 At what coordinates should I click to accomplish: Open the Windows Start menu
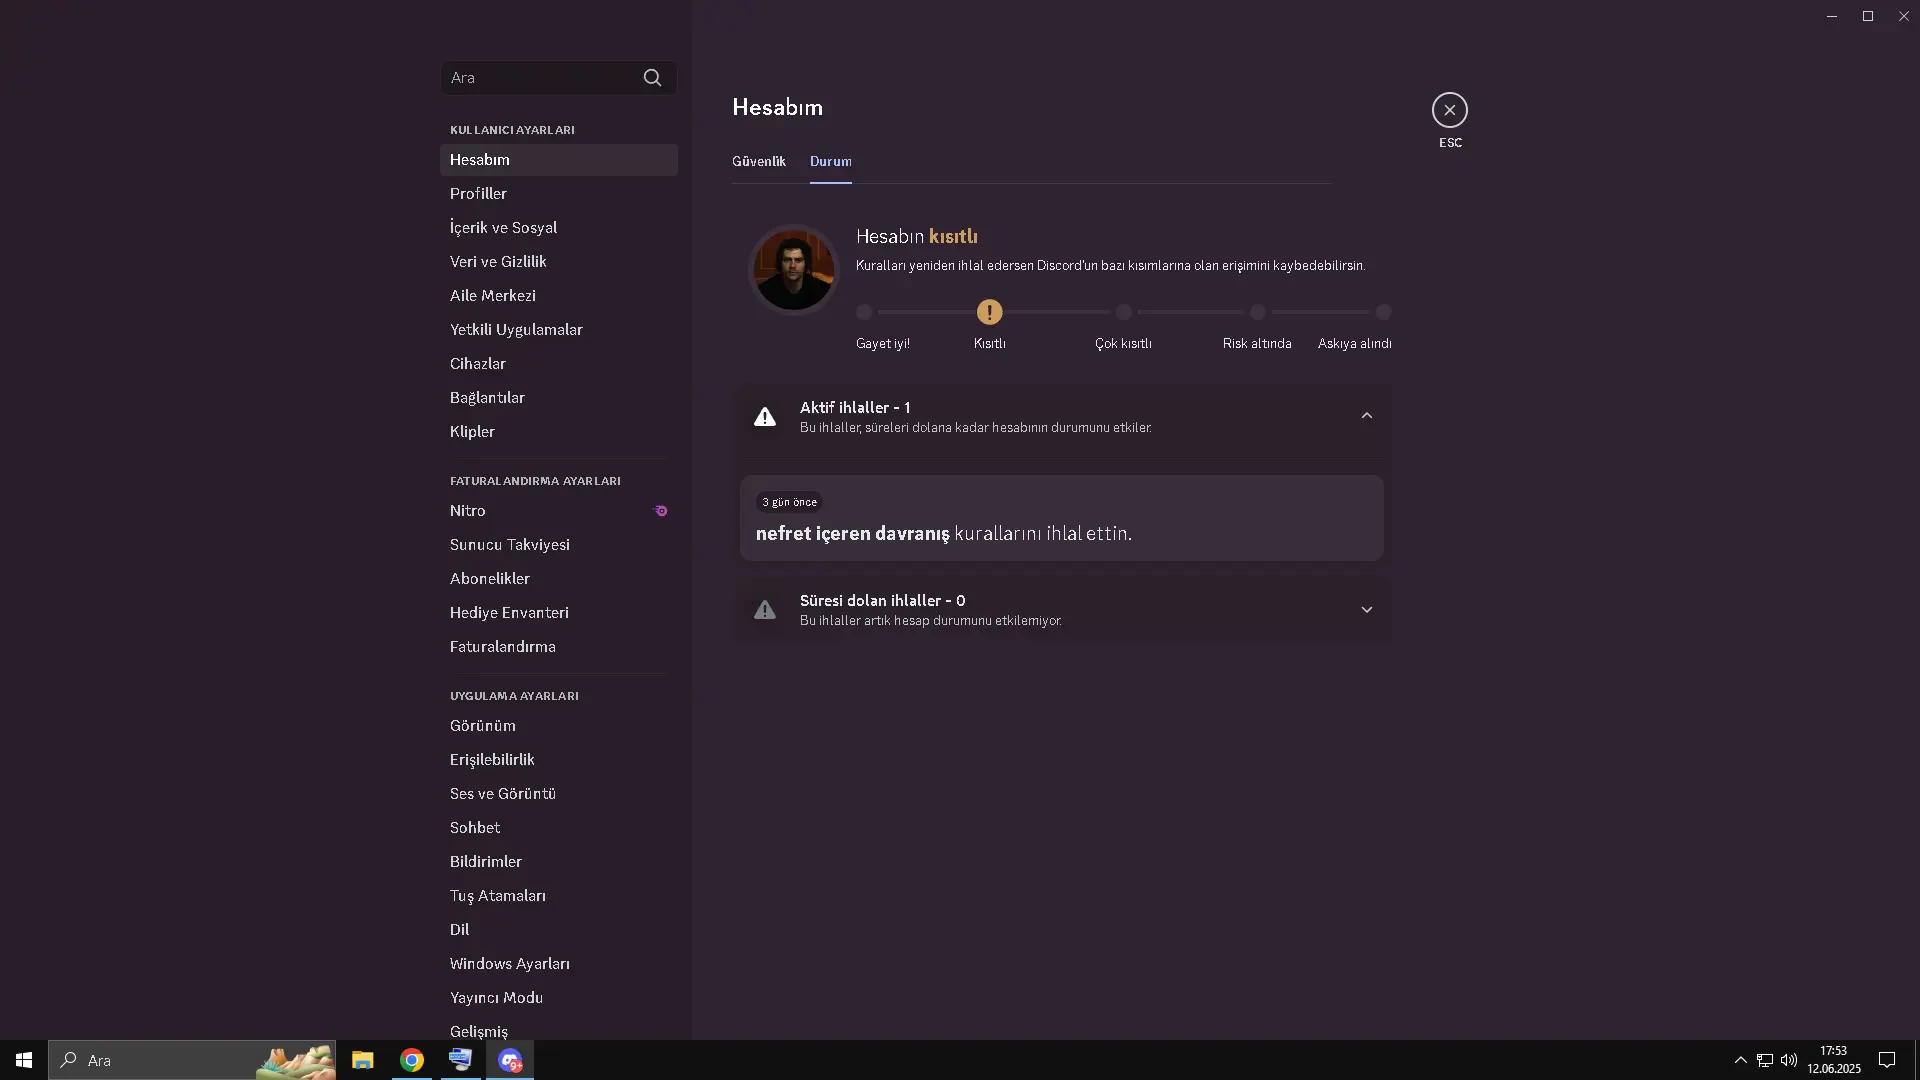[24, 1060]
